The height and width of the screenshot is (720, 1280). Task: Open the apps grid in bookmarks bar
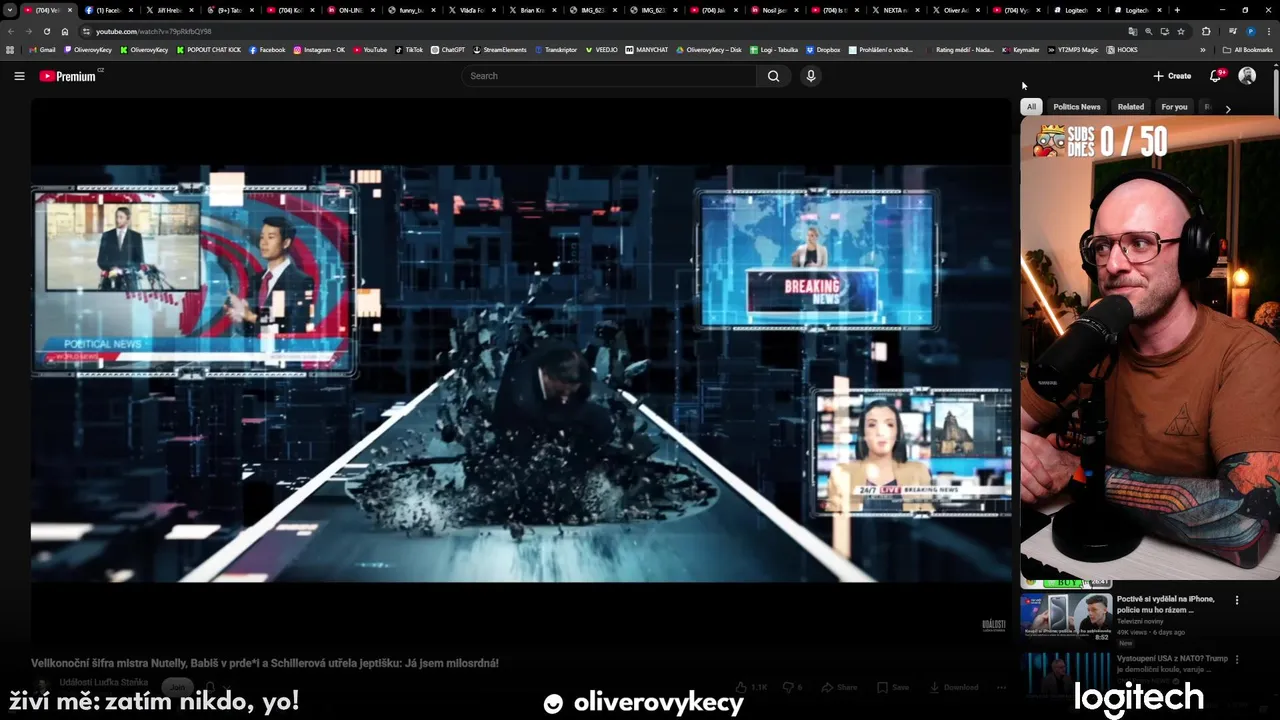coord(11,49)
